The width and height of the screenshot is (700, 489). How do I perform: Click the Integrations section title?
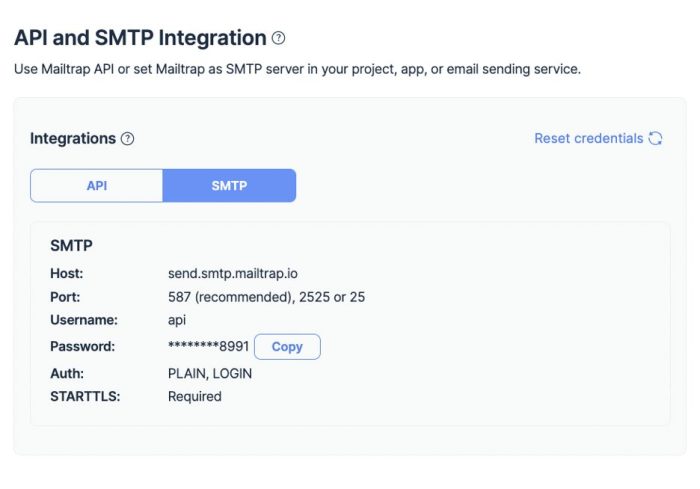tap(73, 138)
